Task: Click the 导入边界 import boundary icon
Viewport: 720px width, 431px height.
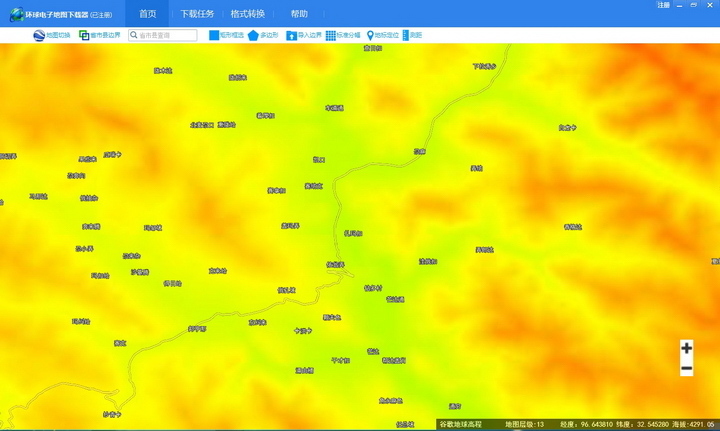Action: point(292,35)
